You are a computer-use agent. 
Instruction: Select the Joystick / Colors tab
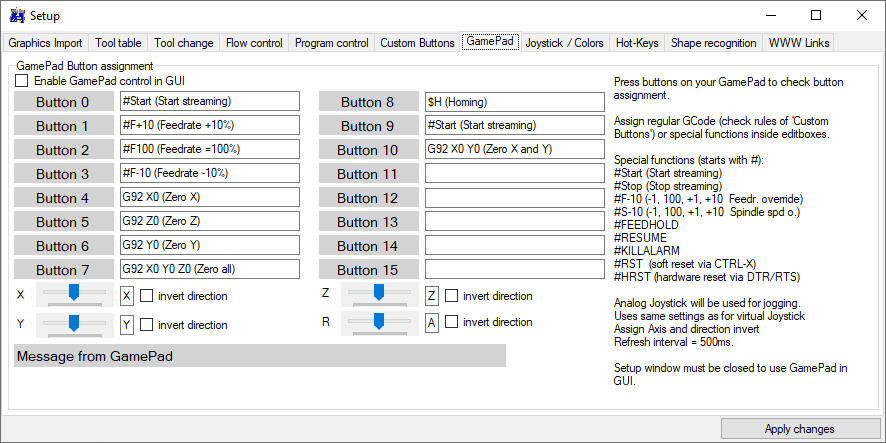coord(564,43)
